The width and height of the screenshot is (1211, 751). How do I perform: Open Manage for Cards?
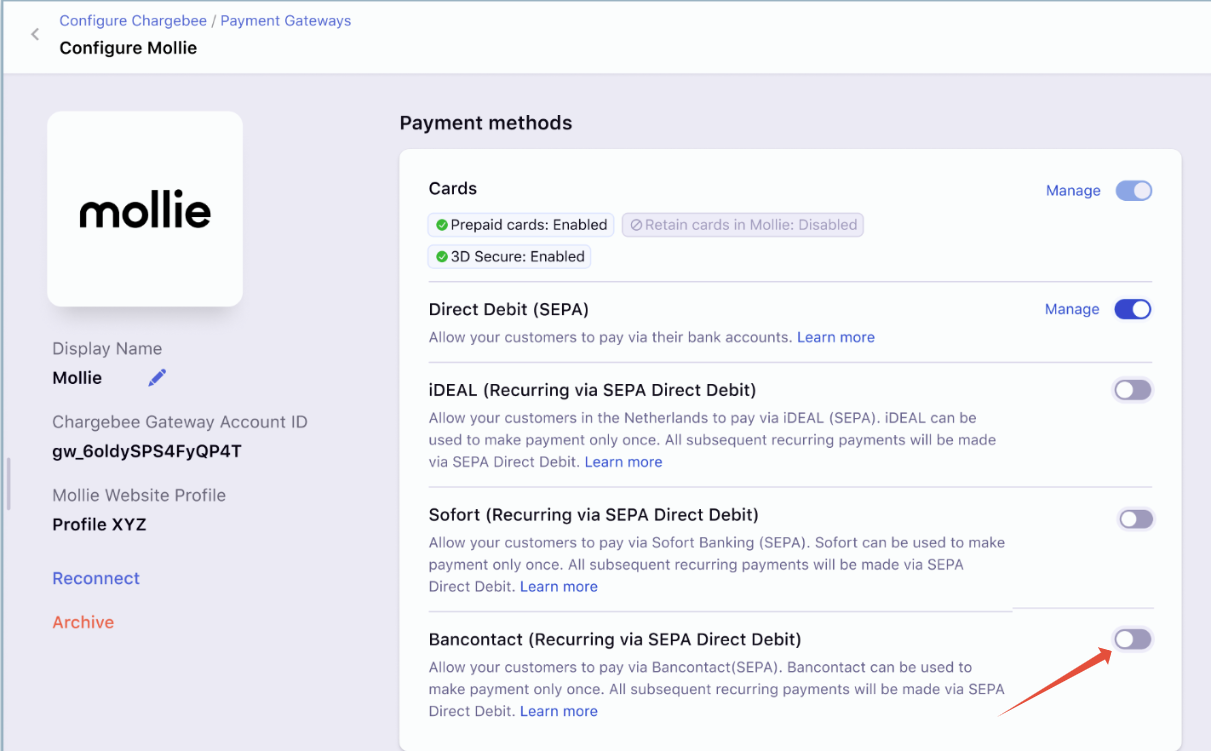tap(1073, 190)
